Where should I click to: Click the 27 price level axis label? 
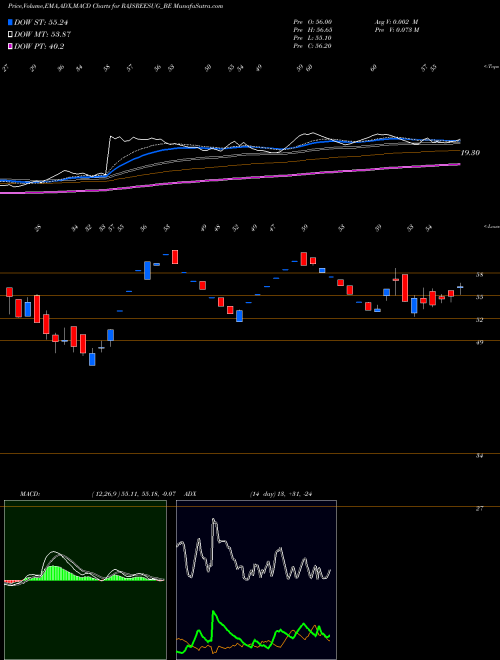coord(479,509)
